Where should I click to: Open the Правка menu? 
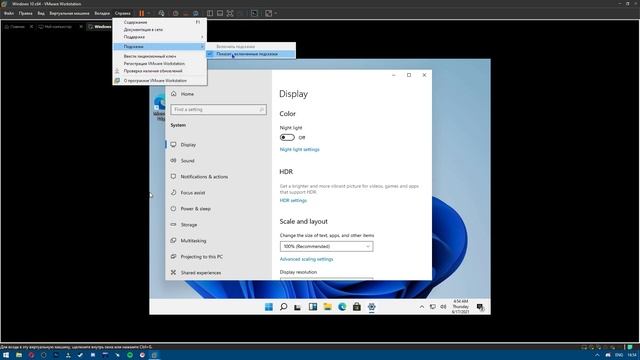(x=25, y=13)
